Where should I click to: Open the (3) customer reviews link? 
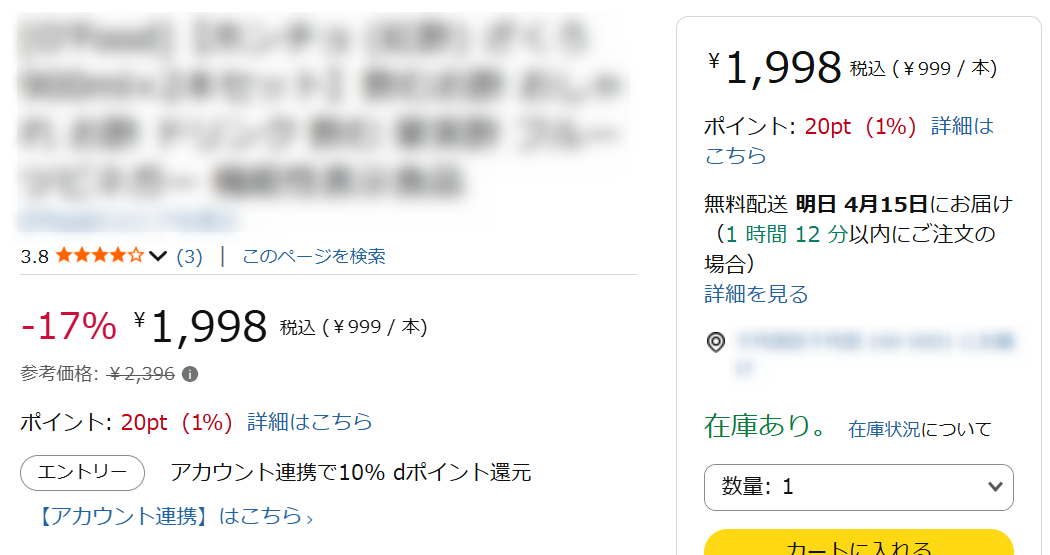(189, 257)
